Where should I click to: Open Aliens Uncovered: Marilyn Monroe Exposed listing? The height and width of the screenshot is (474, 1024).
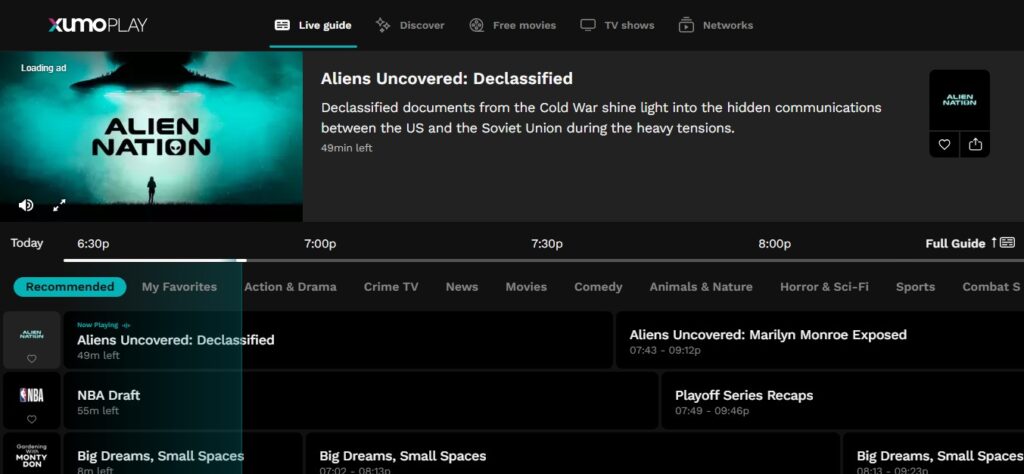point(820,340)
